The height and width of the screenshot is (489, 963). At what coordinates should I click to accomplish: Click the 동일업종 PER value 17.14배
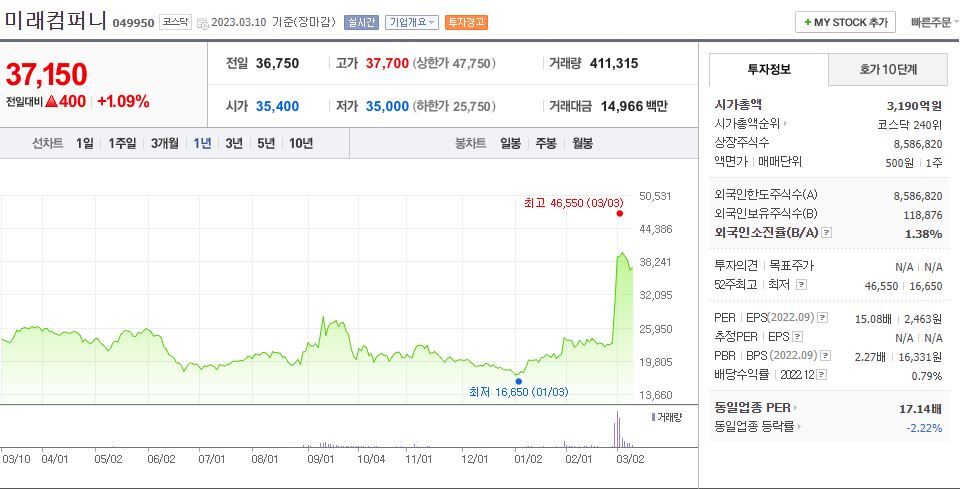pos(920,408)
